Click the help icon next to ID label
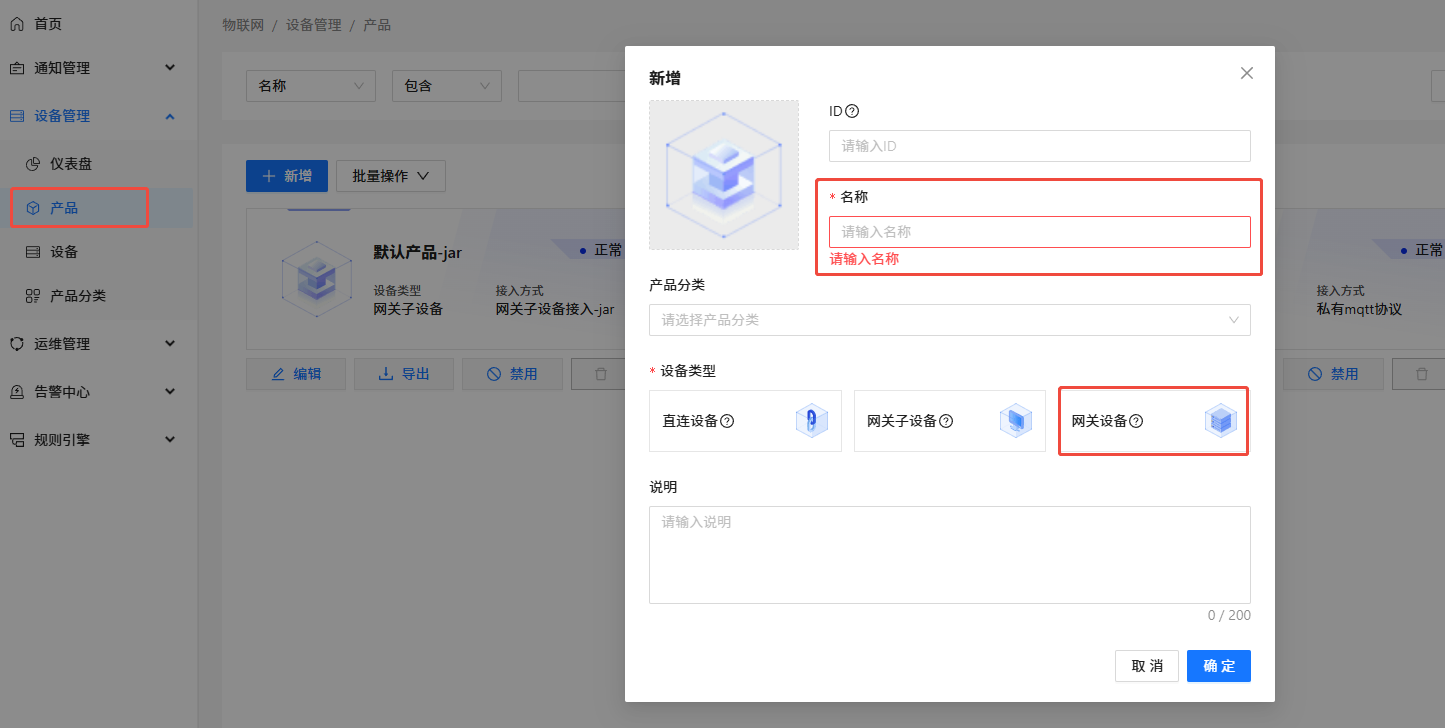Screen dimensions: 1445x728 (852, 111)
